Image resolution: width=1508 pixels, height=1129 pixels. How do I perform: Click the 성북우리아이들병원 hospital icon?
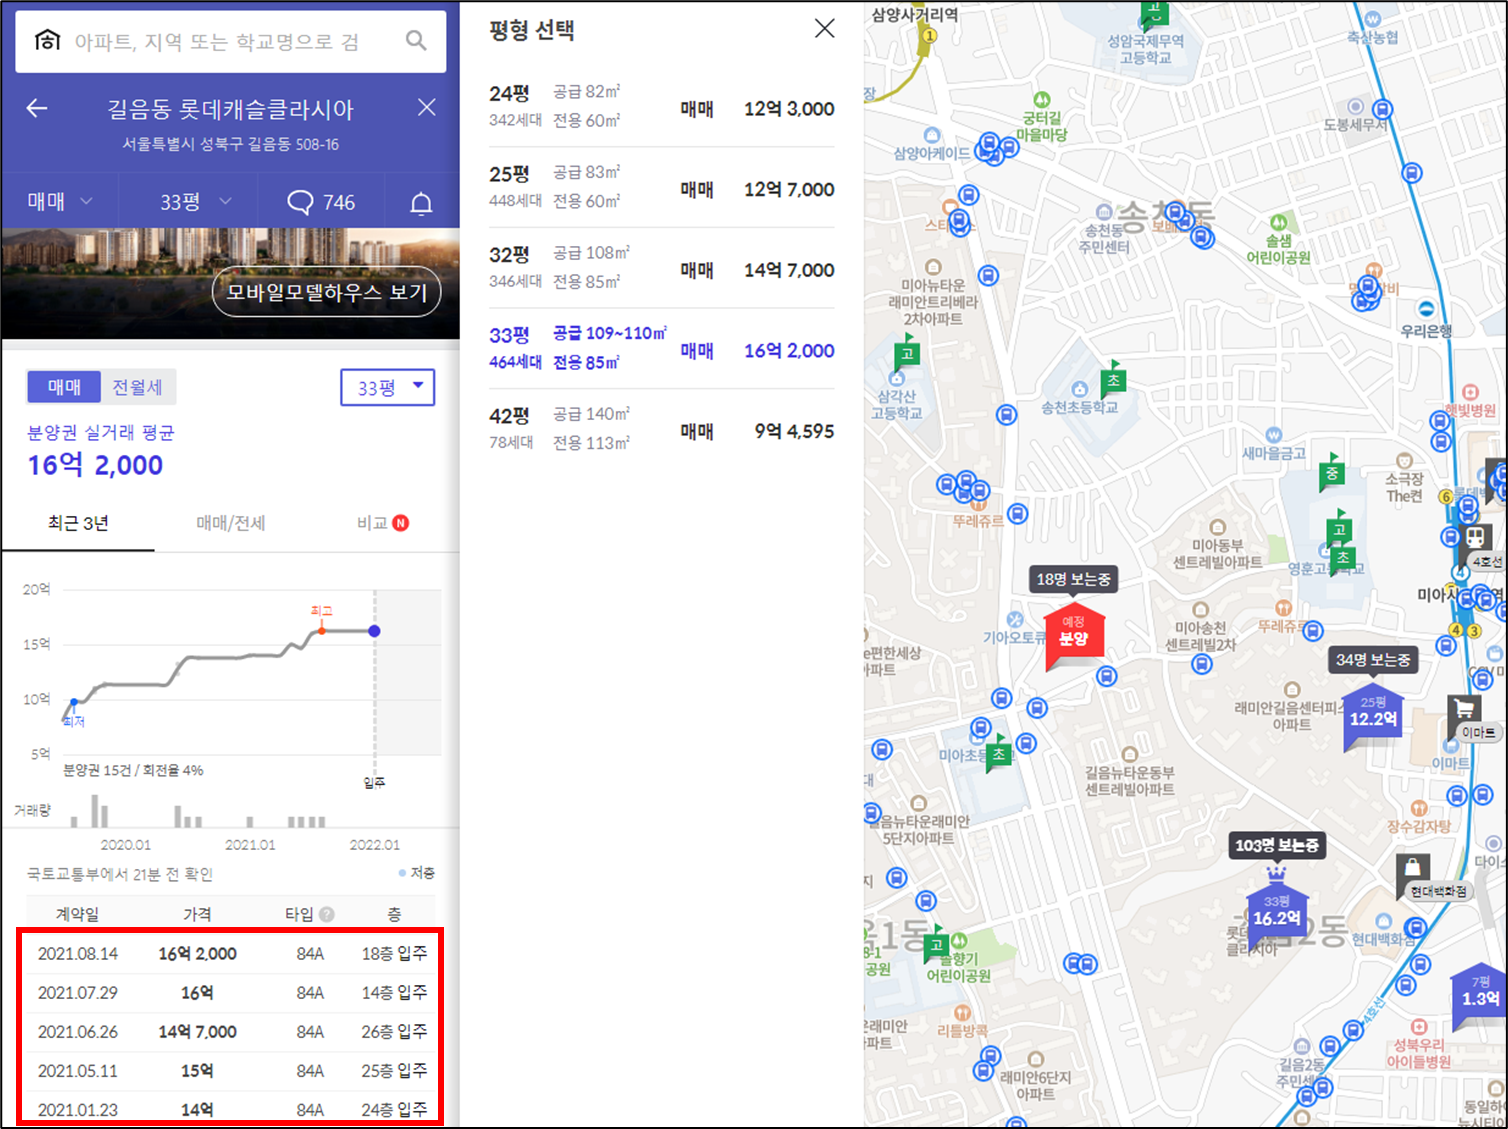pos(1418,1027)
